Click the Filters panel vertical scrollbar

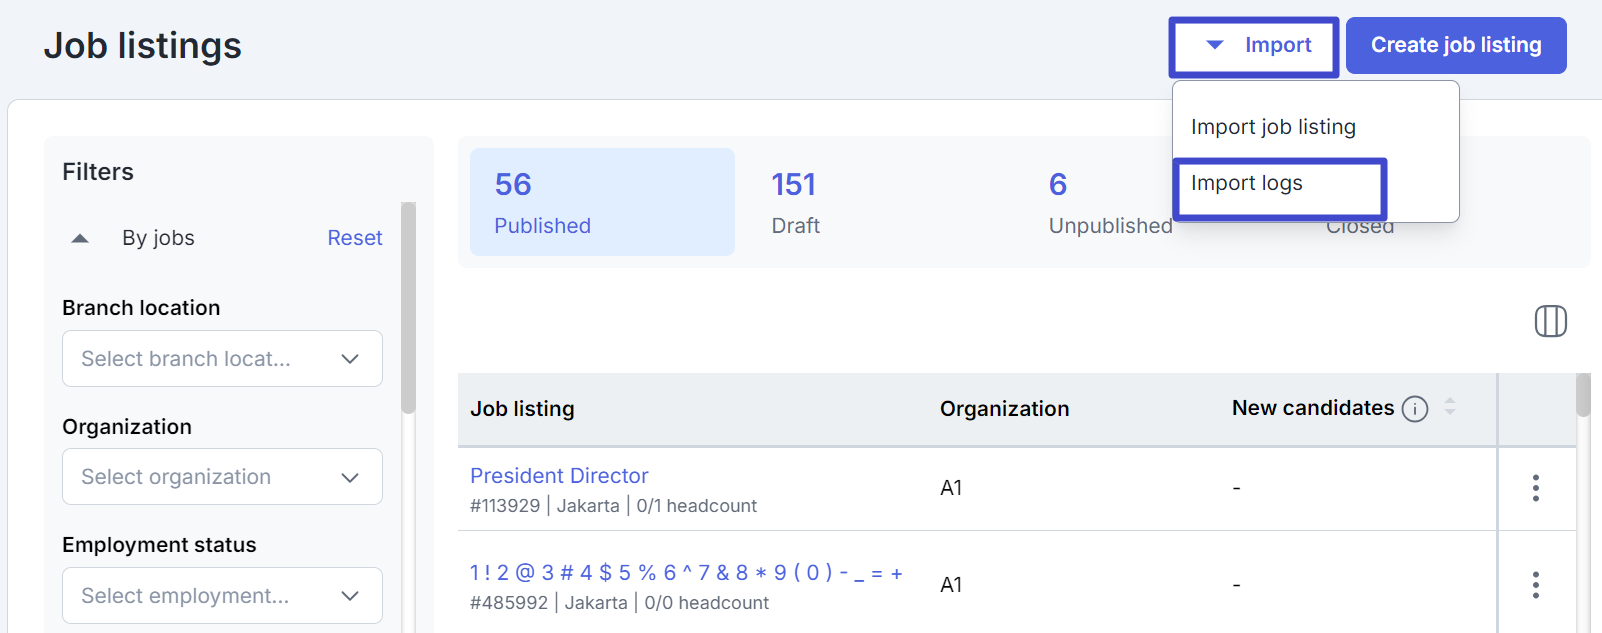pyautogui.click(x=408, y=310)
